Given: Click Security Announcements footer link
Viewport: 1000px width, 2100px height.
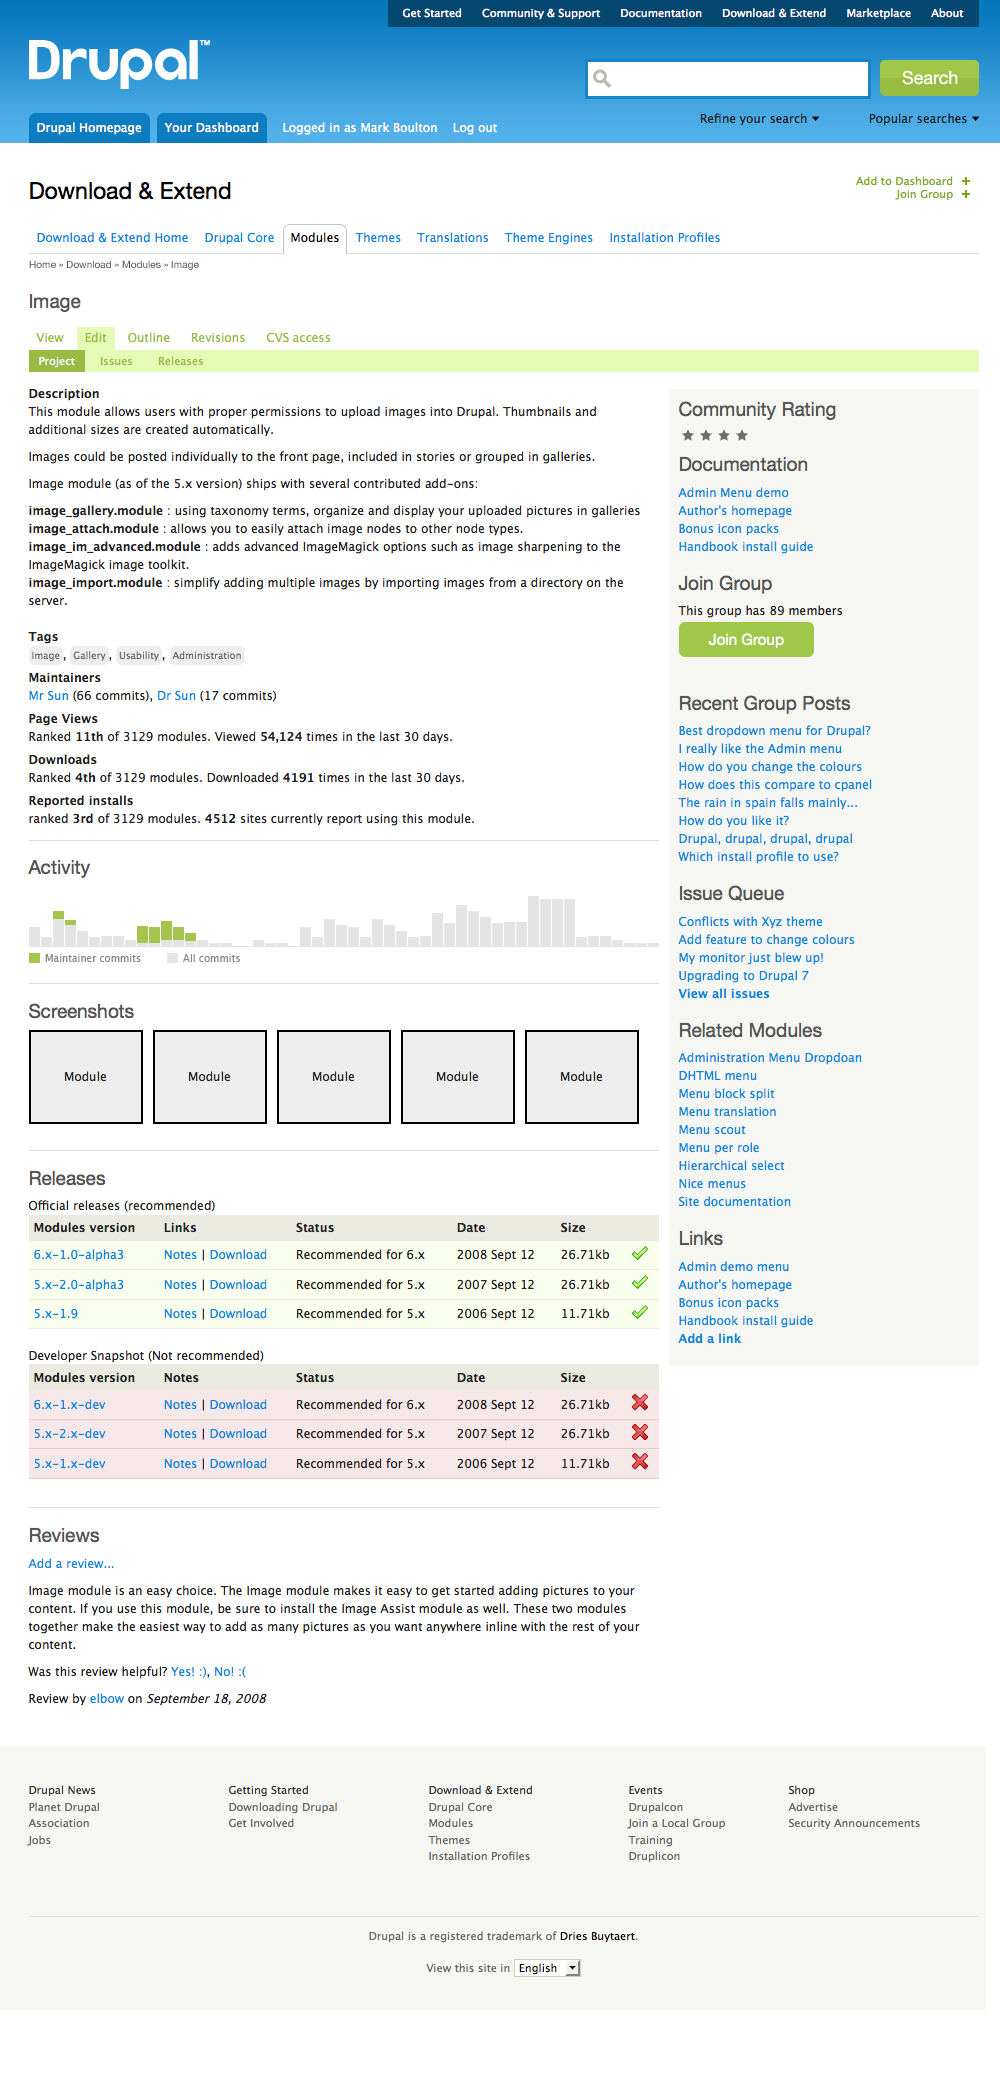Looking at the screenshot, I should pos(854,1823).
